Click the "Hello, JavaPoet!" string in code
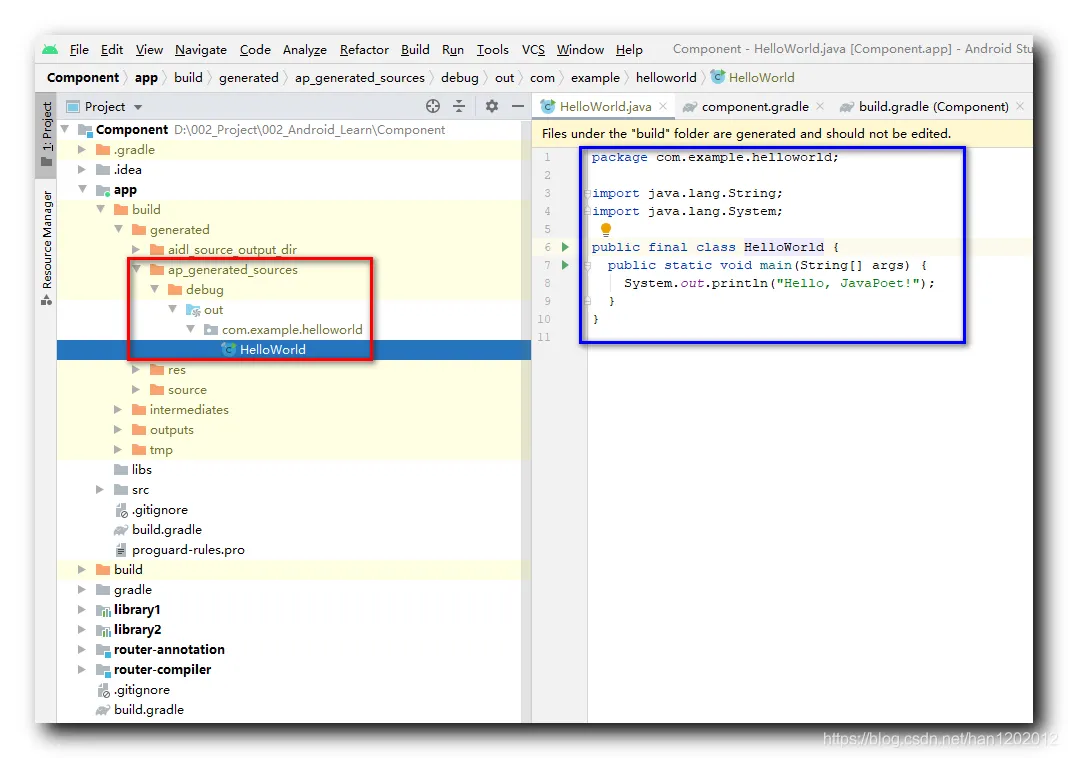Image resolution: width=1068 pixels, height=758 pixels. [849, 283]
